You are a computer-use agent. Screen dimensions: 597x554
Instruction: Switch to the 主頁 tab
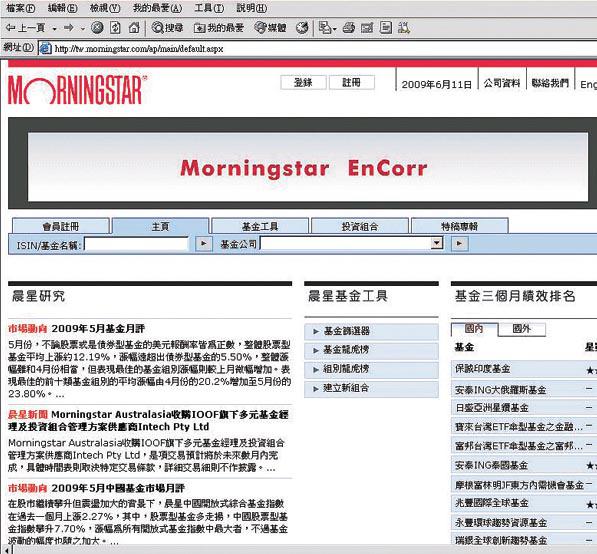(x=160, y=226)
